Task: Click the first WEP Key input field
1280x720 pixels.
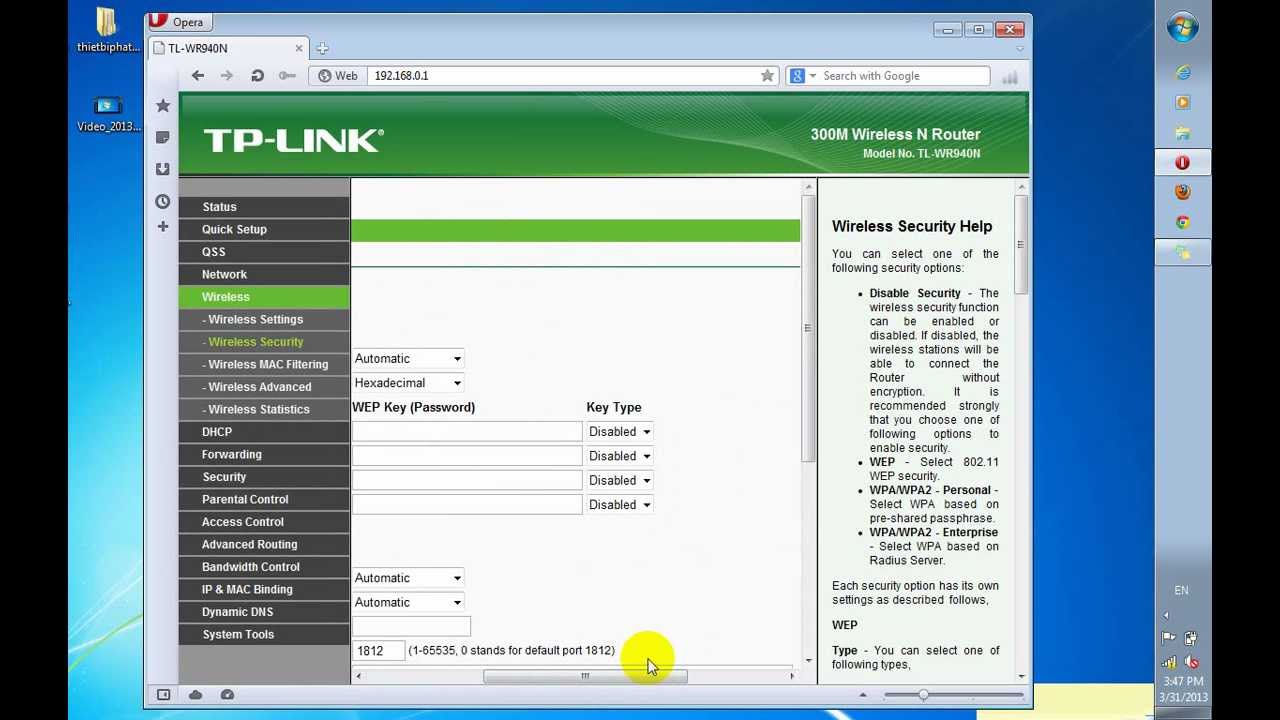Action: 467,432
